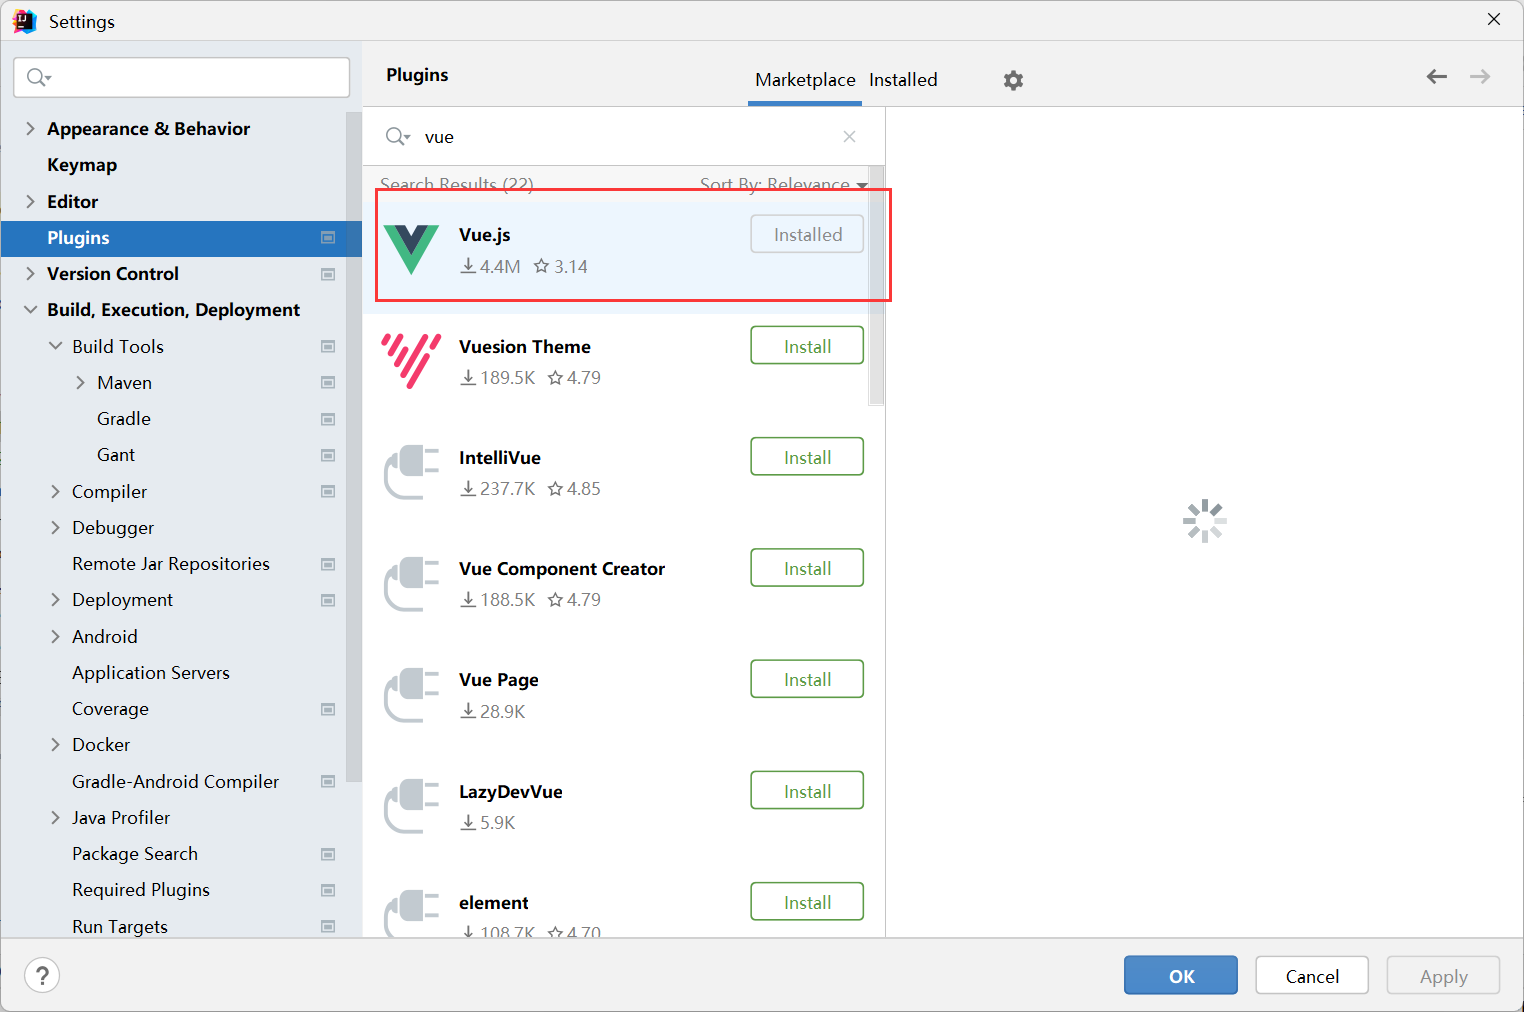This screenshot has height=1012, width=1524.
Task: Click the settings search input field
Action: click(182, 77)
